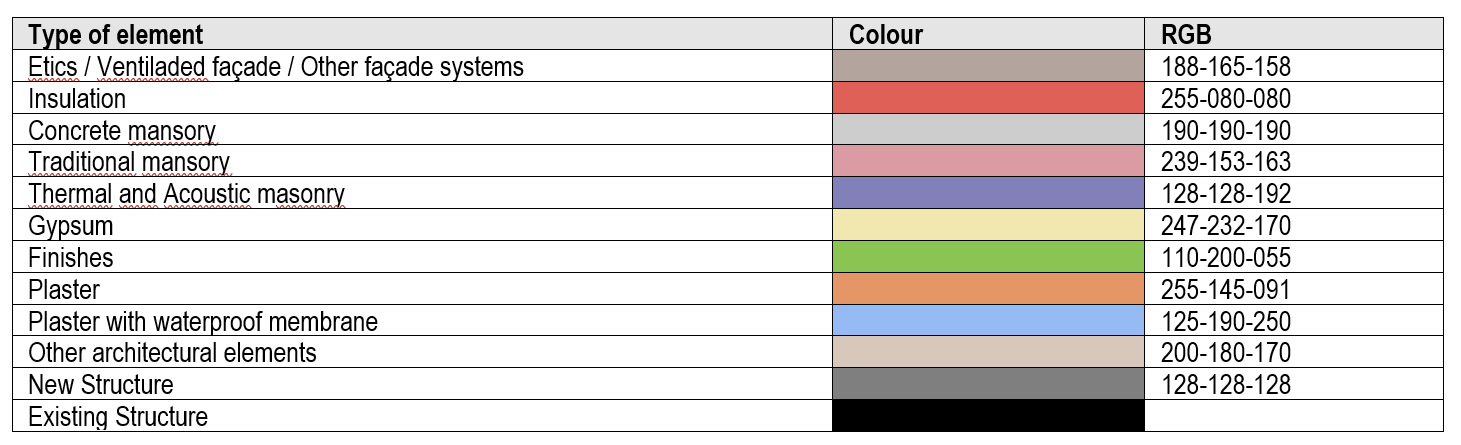Click the Insulation red colour swatch
This screenshot has width=1461, height=445.
(x=988, y=98)
